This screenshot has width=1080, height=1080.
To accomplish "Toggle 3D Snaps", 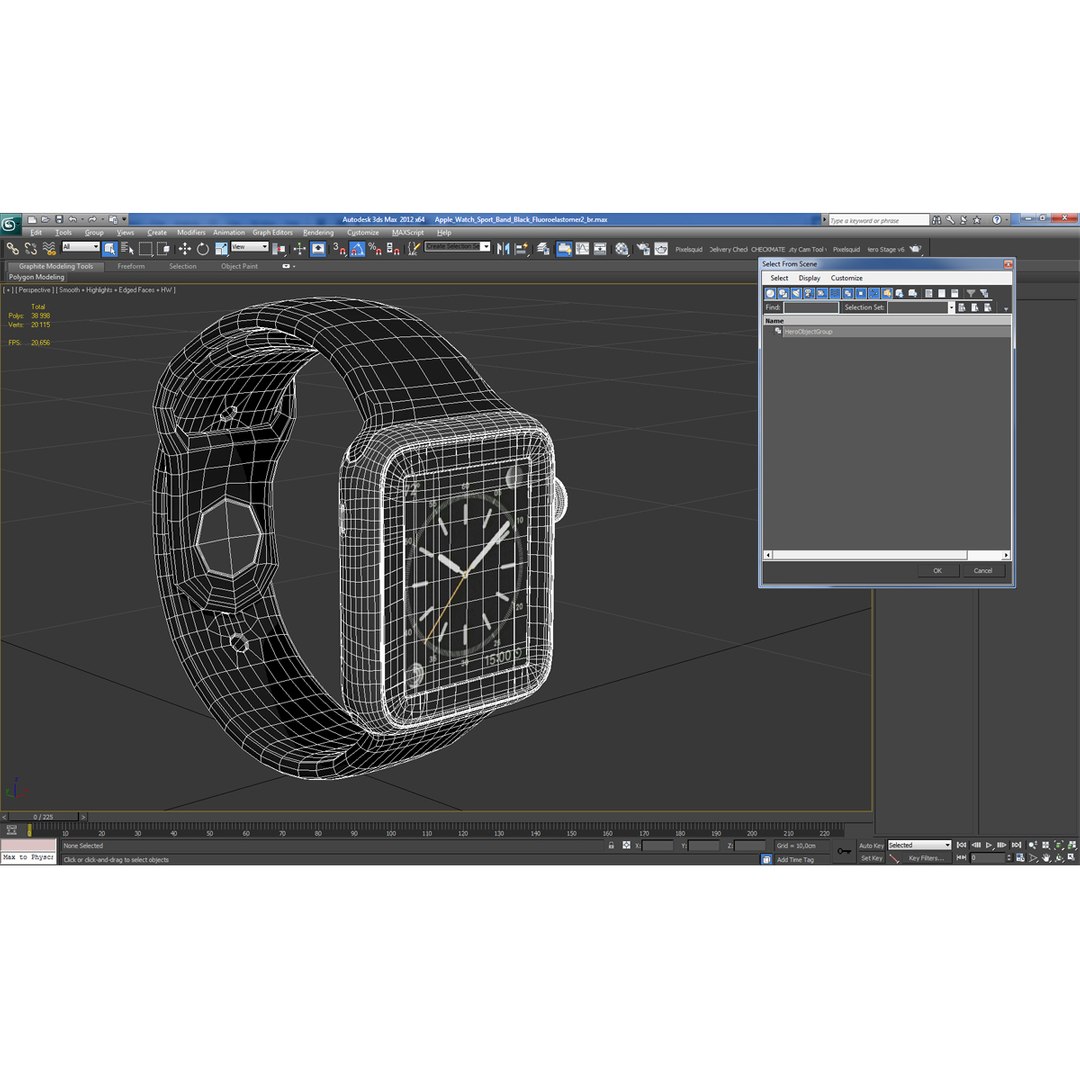I will (339, 249).
